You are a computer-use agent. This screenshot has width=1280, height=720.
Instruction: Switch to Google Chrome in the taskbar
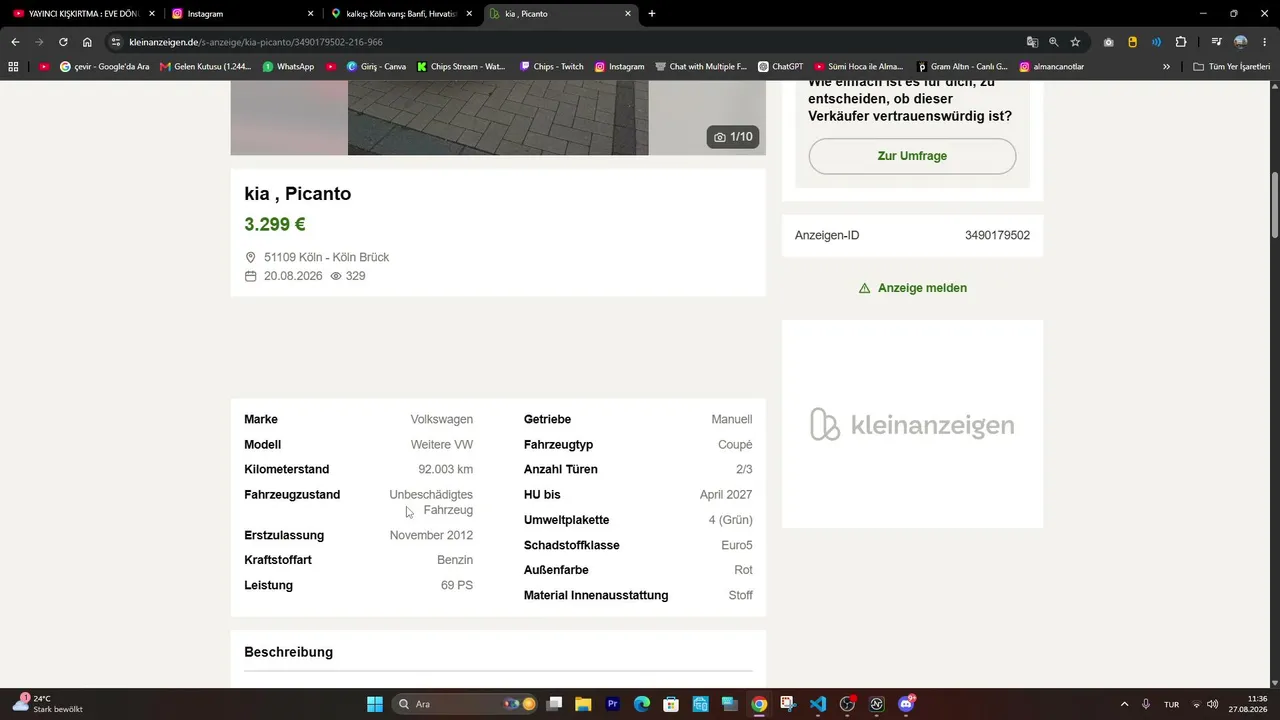coord(759,704)
